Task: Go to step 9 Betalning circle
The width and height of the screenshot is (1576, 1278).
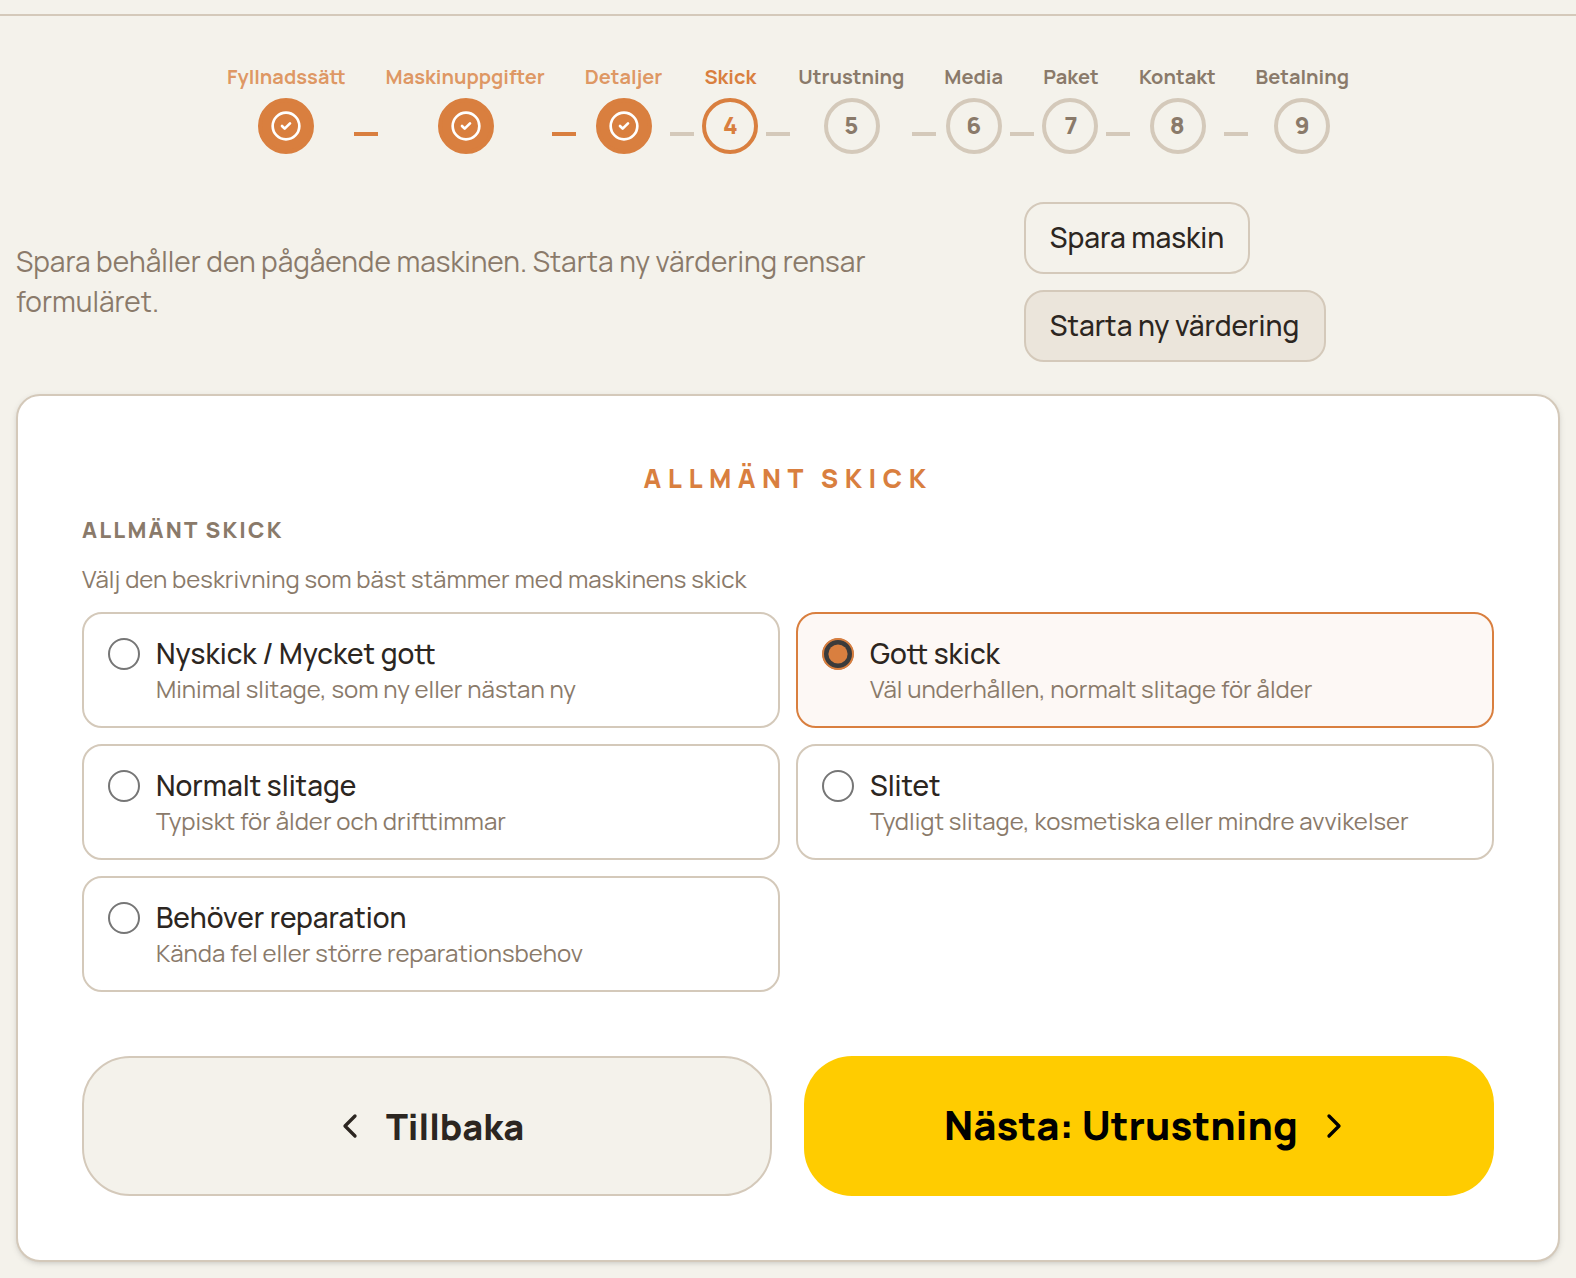Action: click(1302, 126)
